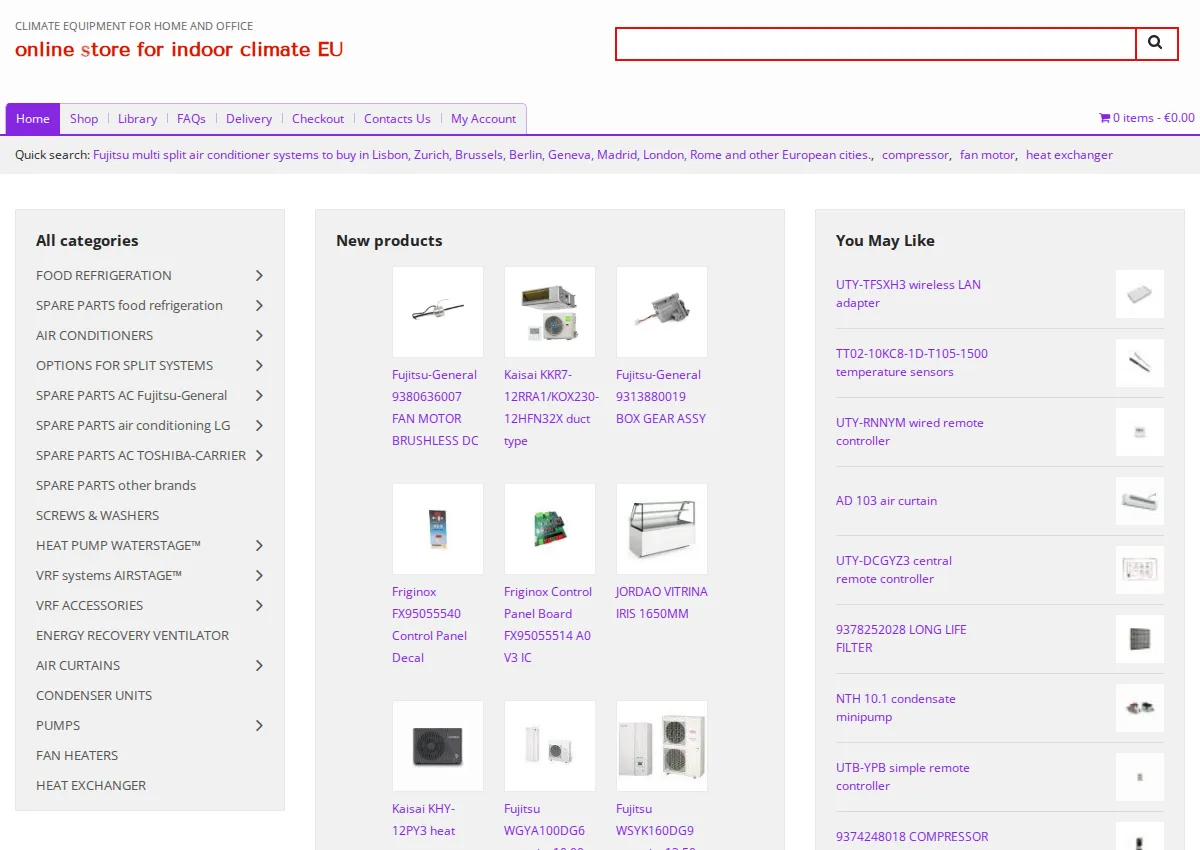Click the UTY-DCGYZ3 central remote controller thumbnail
This screenshot has height=850, width=1200.
pyautogui.click(x=1140, y=570)
